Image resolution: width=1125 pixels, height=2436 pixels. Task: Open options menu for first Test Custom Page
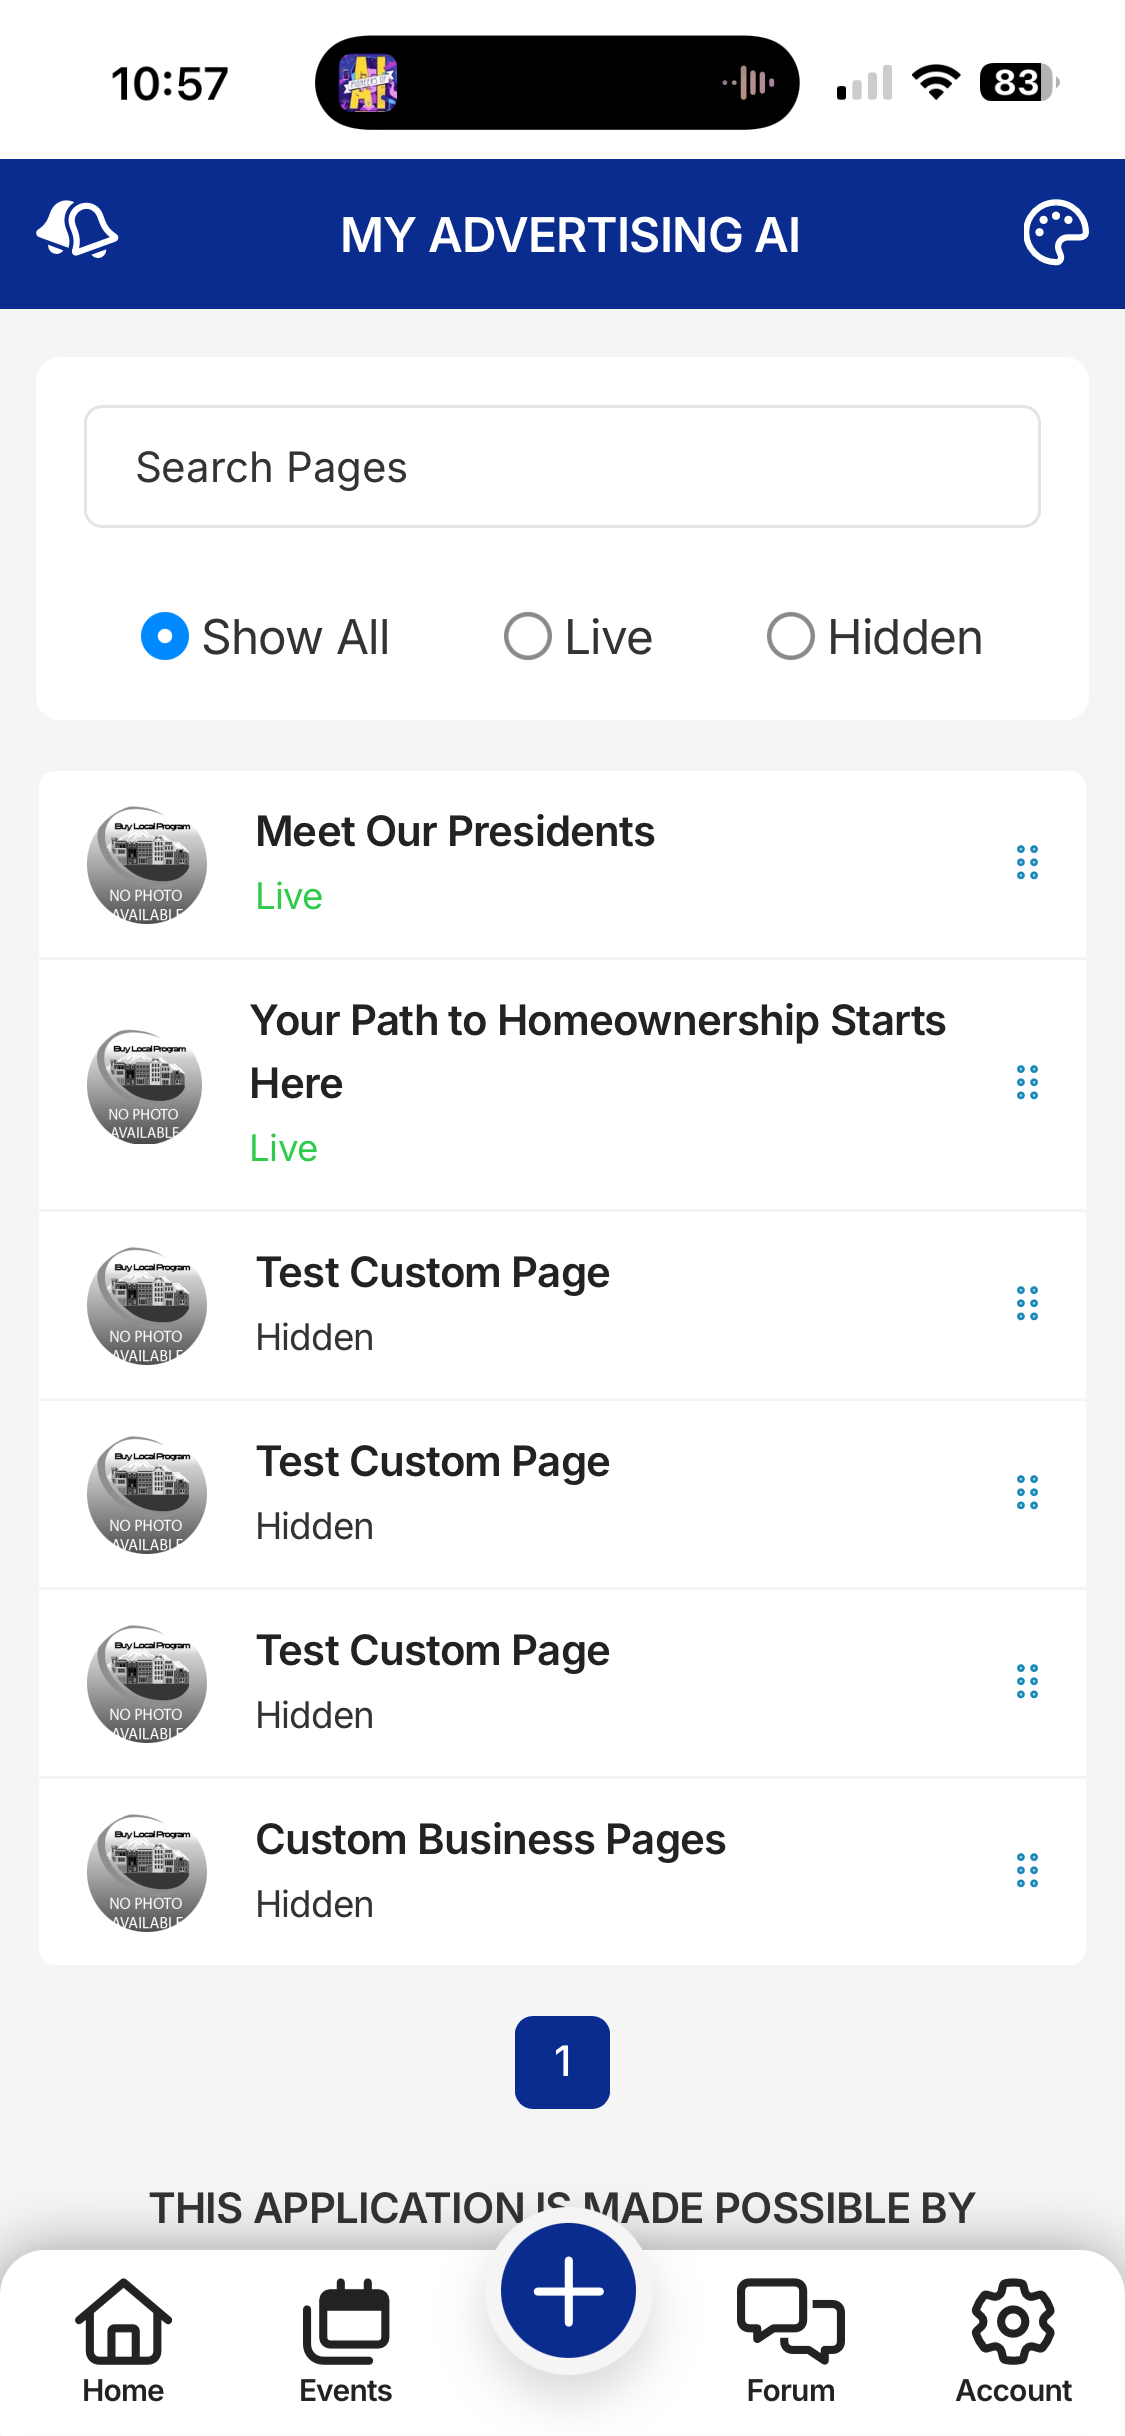[x=1027, y=1303]
